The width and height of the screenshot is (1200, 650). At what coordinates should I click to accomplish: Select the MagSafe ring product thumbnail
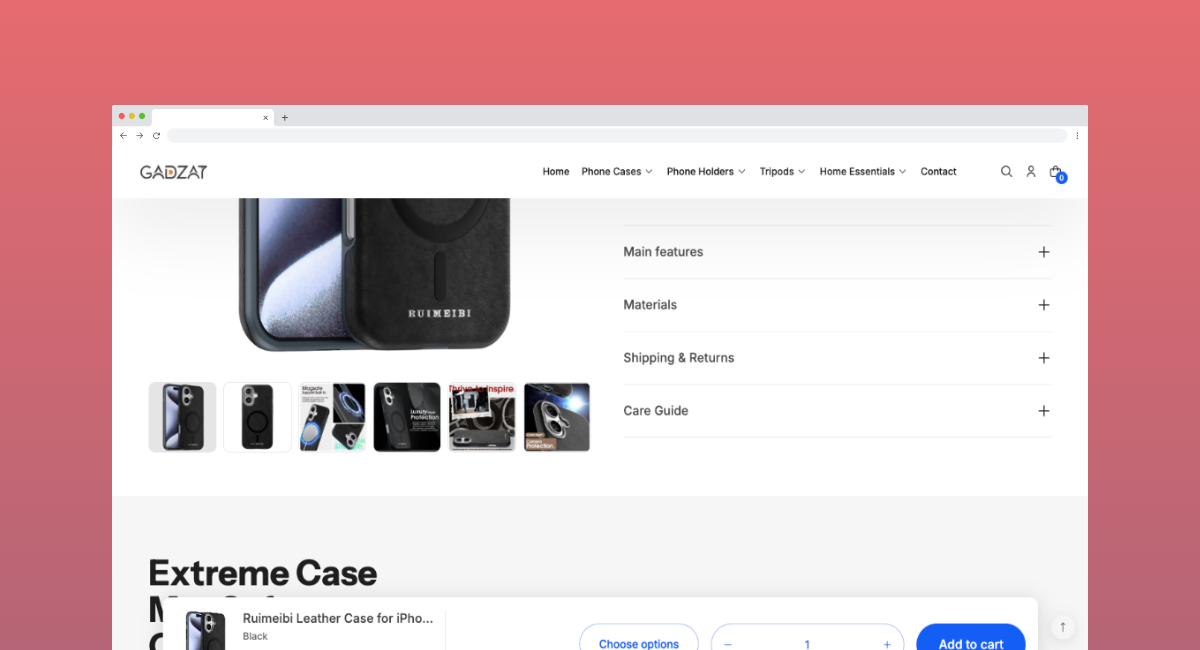[332, 417]
